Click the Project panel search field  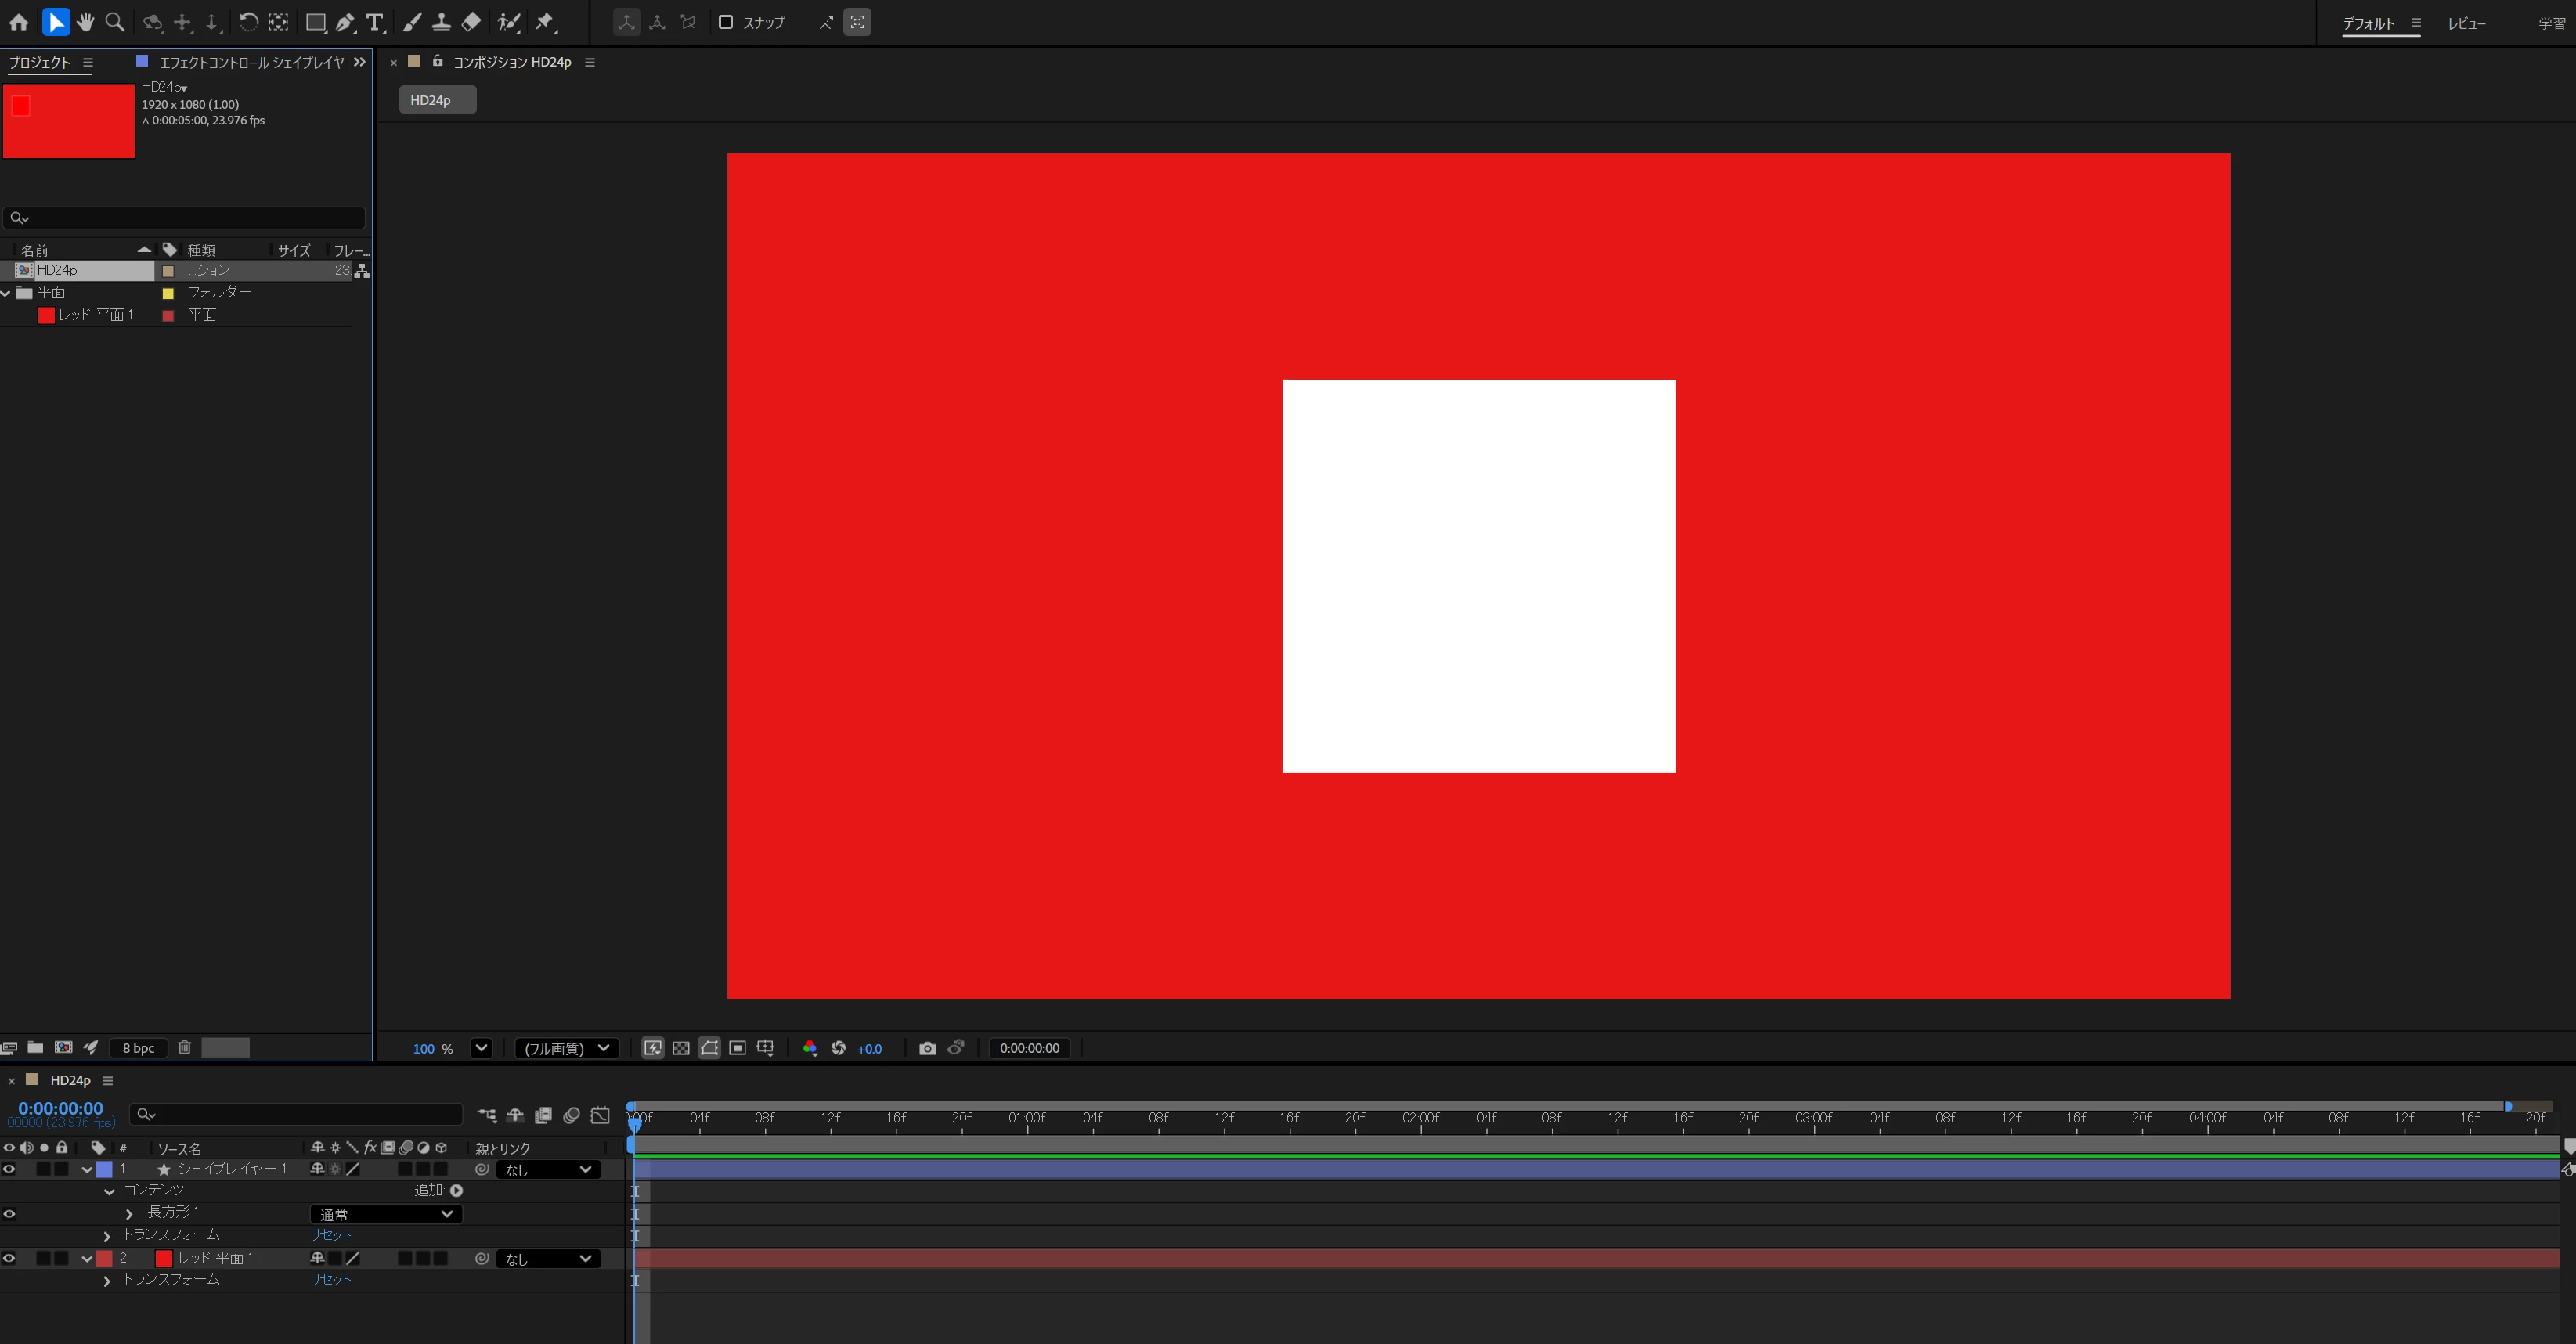(x=185, y=217)
